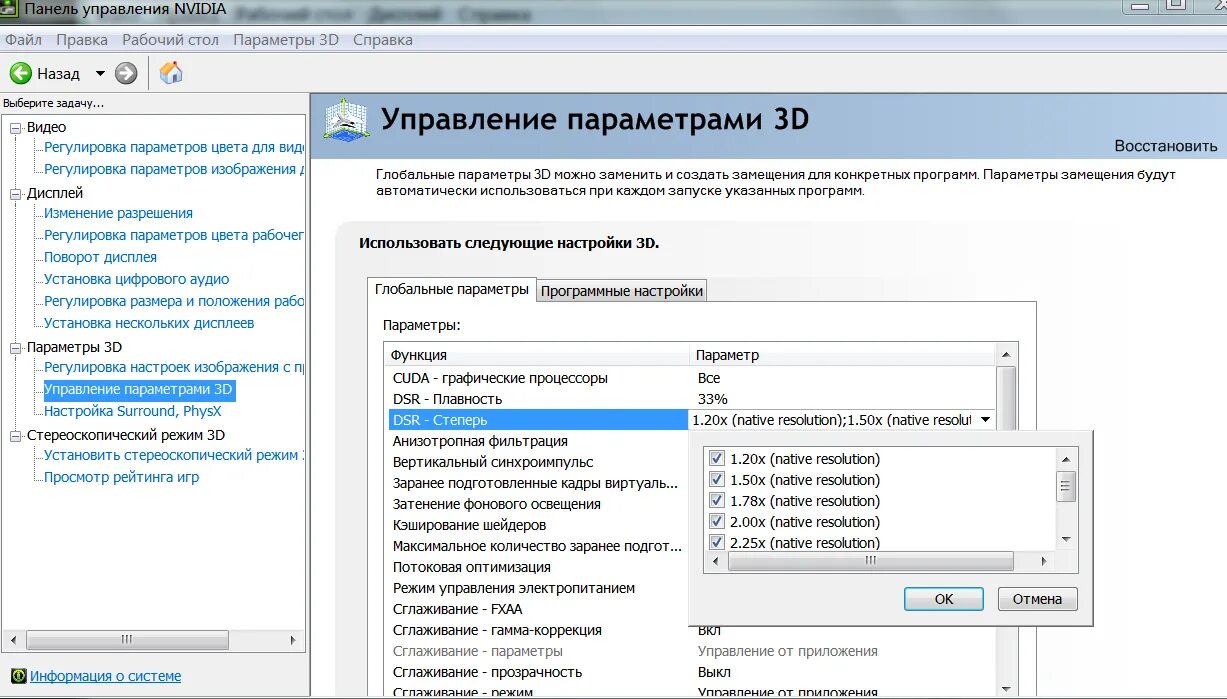Open Установка нескольких дисплеев task
The image size is (1227, 699).
click(149, 323)
